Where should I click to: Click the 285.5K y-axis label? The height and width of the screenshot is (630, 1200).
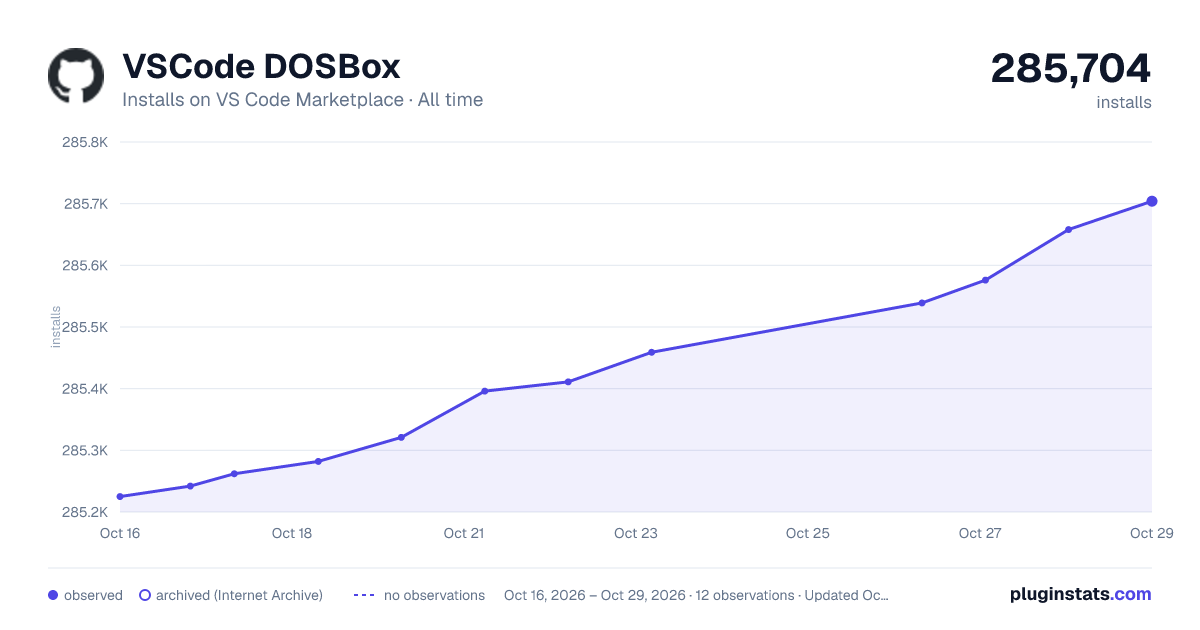(85, 327)
